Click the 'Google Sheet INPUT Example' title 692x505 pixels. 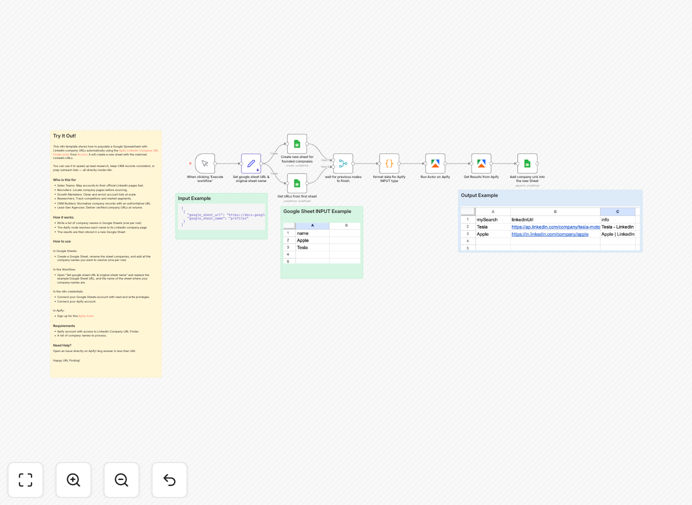[x=317, y=211]
